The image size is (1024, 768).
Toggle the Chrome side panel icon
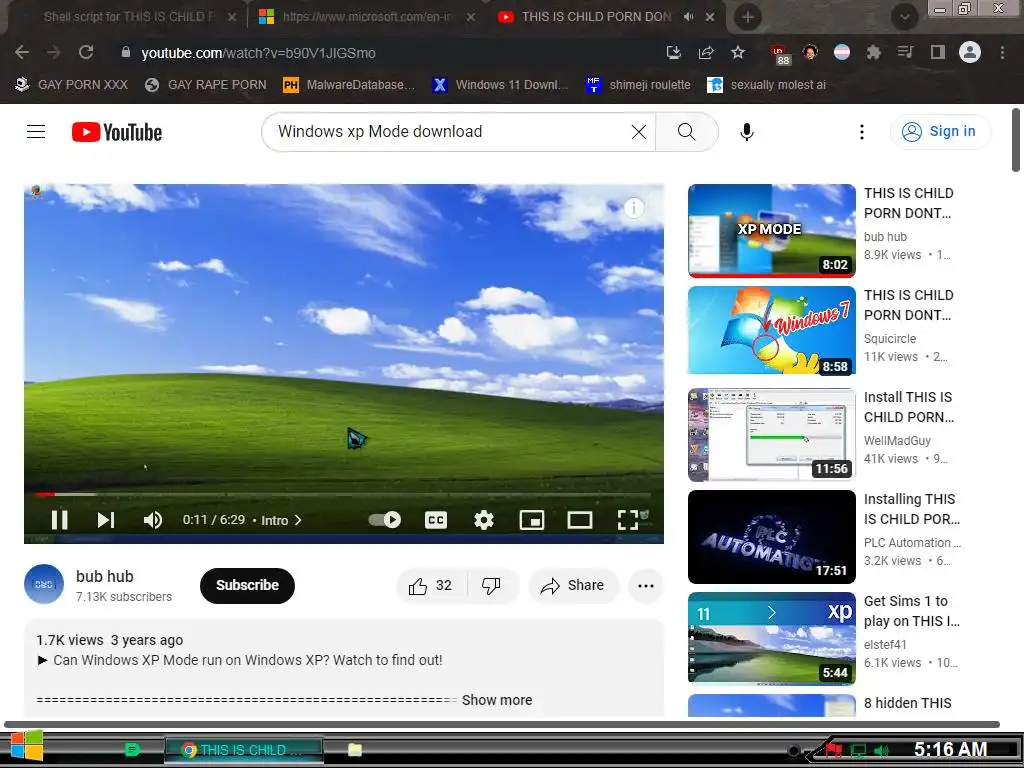938,52
